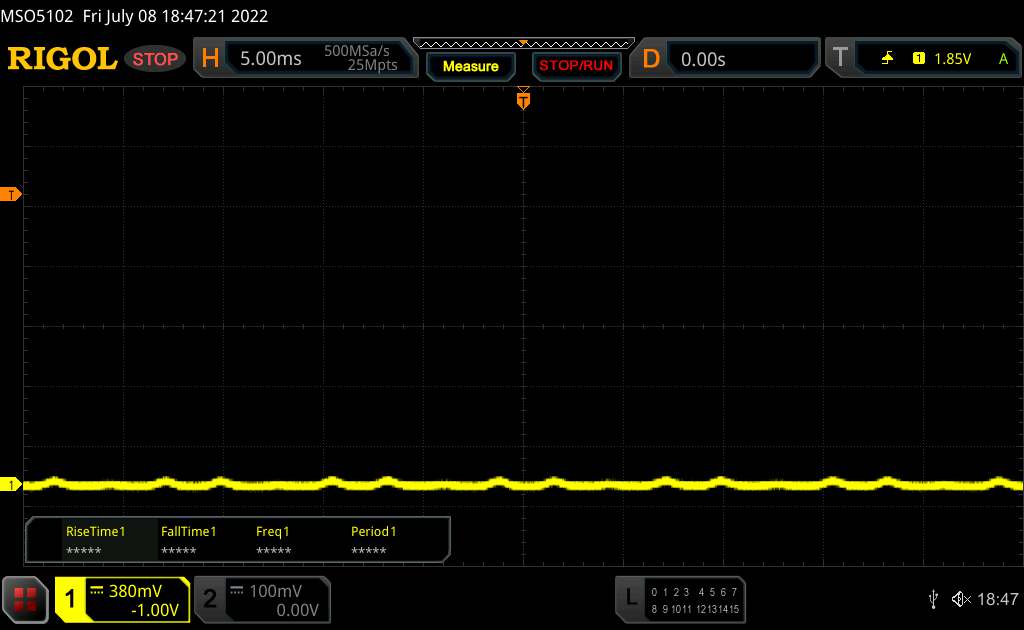The image size is (1024, 630).
Task: Enable channel 2 showing 100mV
Action: 260,600
